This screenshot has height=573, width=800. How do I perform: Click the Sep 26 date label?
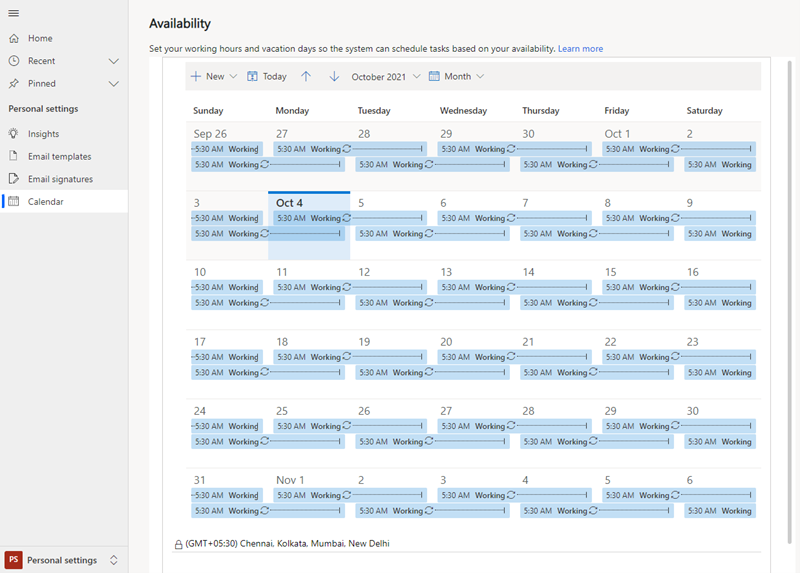click(x=210, y=134)
